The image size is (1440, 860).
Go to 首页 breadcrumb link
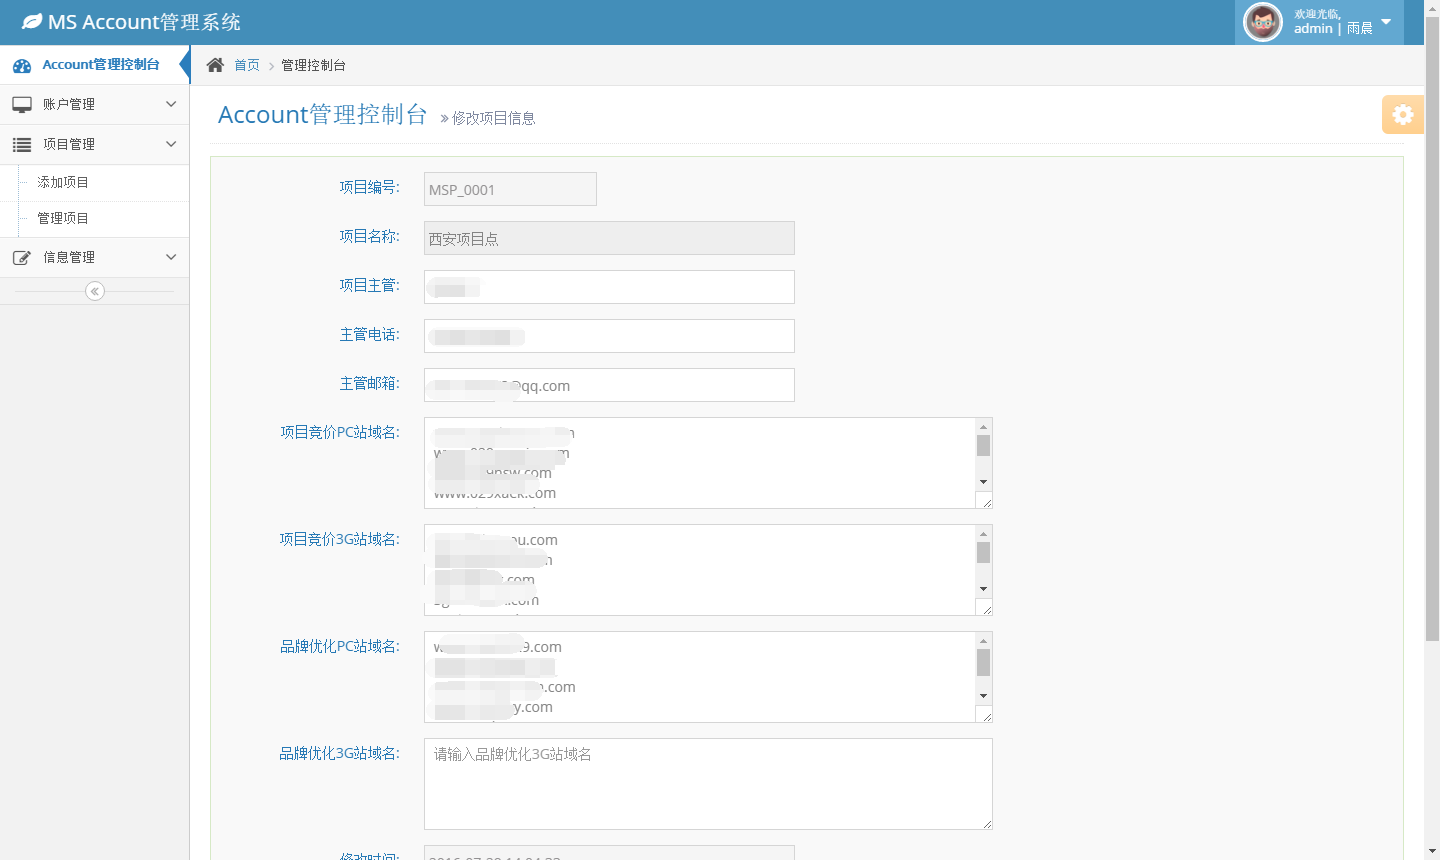tap(247, 65)
